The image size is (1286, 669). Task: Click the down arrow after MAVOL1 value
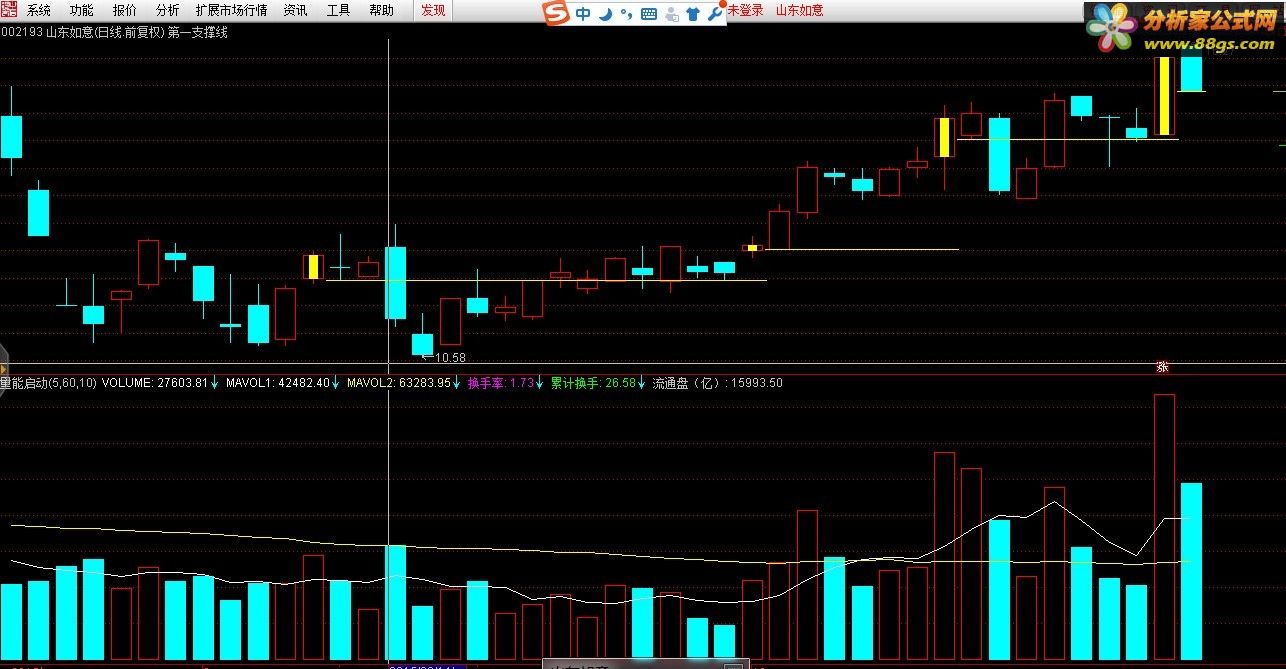336,383
